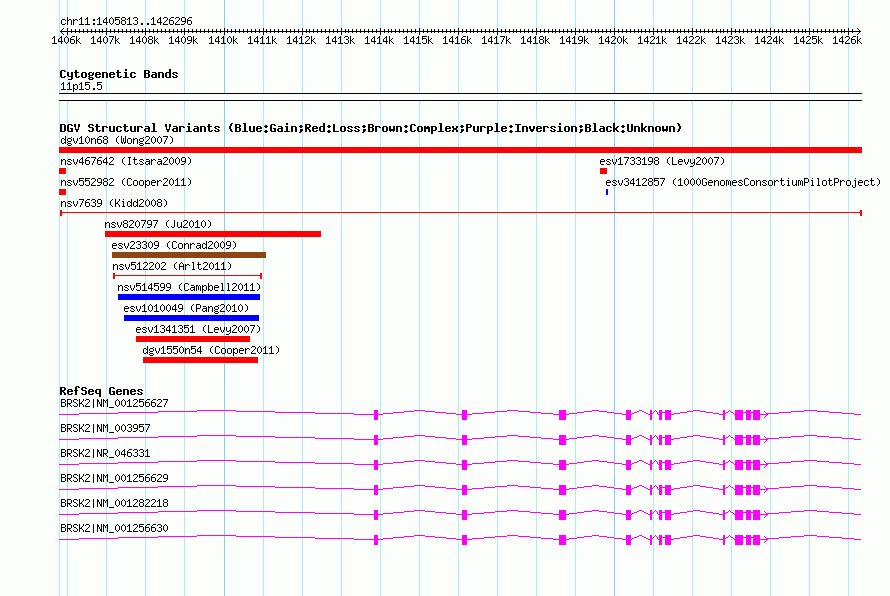The width and height of the screenshot is (890, 596).
Task: Click the BRSK2|NM_001256629 transcript gene line
Action: click(460, 489)
